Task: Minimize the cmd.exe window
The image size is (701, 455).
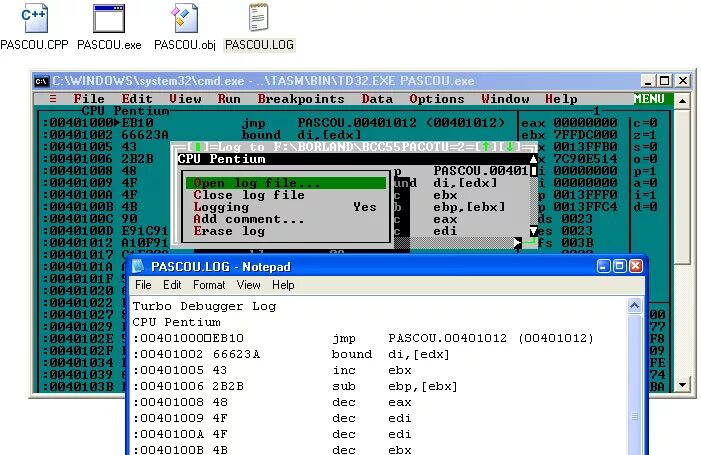Action: click(x=648, y=81)
